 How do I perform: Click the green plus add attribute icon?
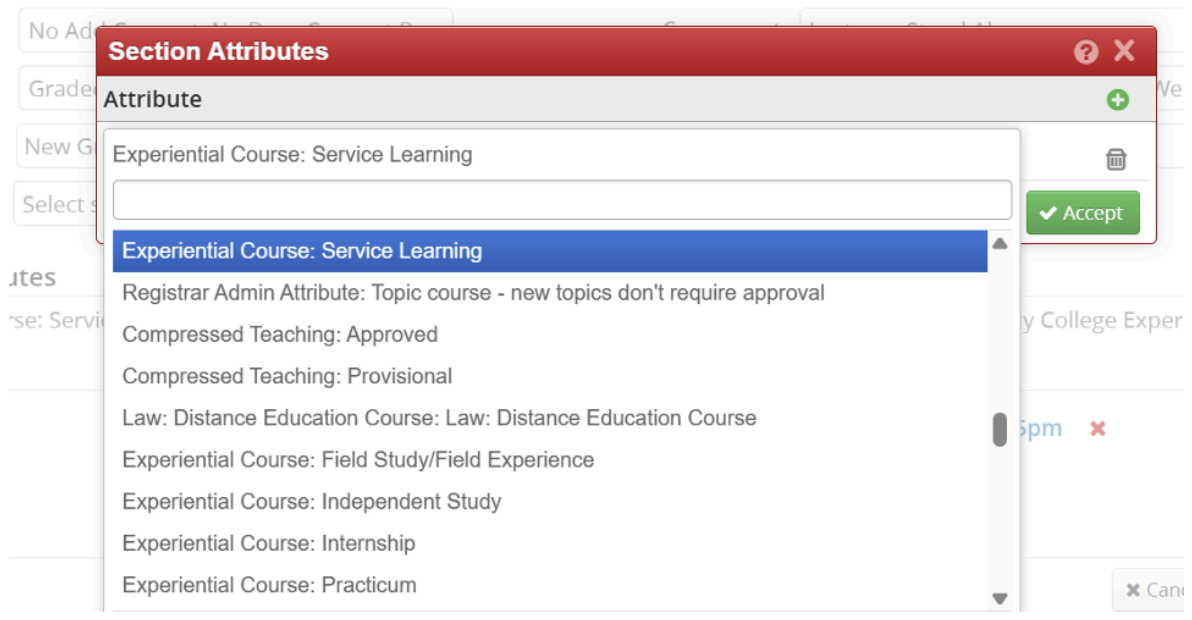(x=1117, y=100)
